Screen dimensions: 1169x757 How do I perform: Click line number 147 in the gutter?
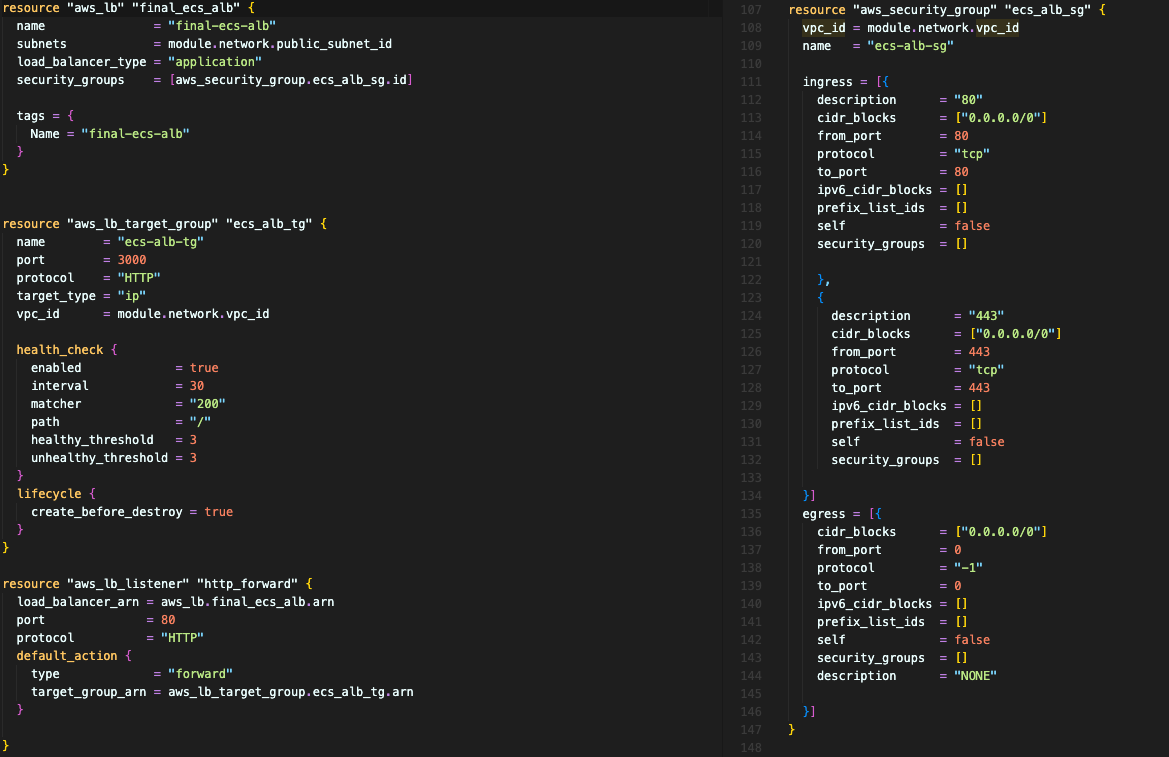pos(751,729)
